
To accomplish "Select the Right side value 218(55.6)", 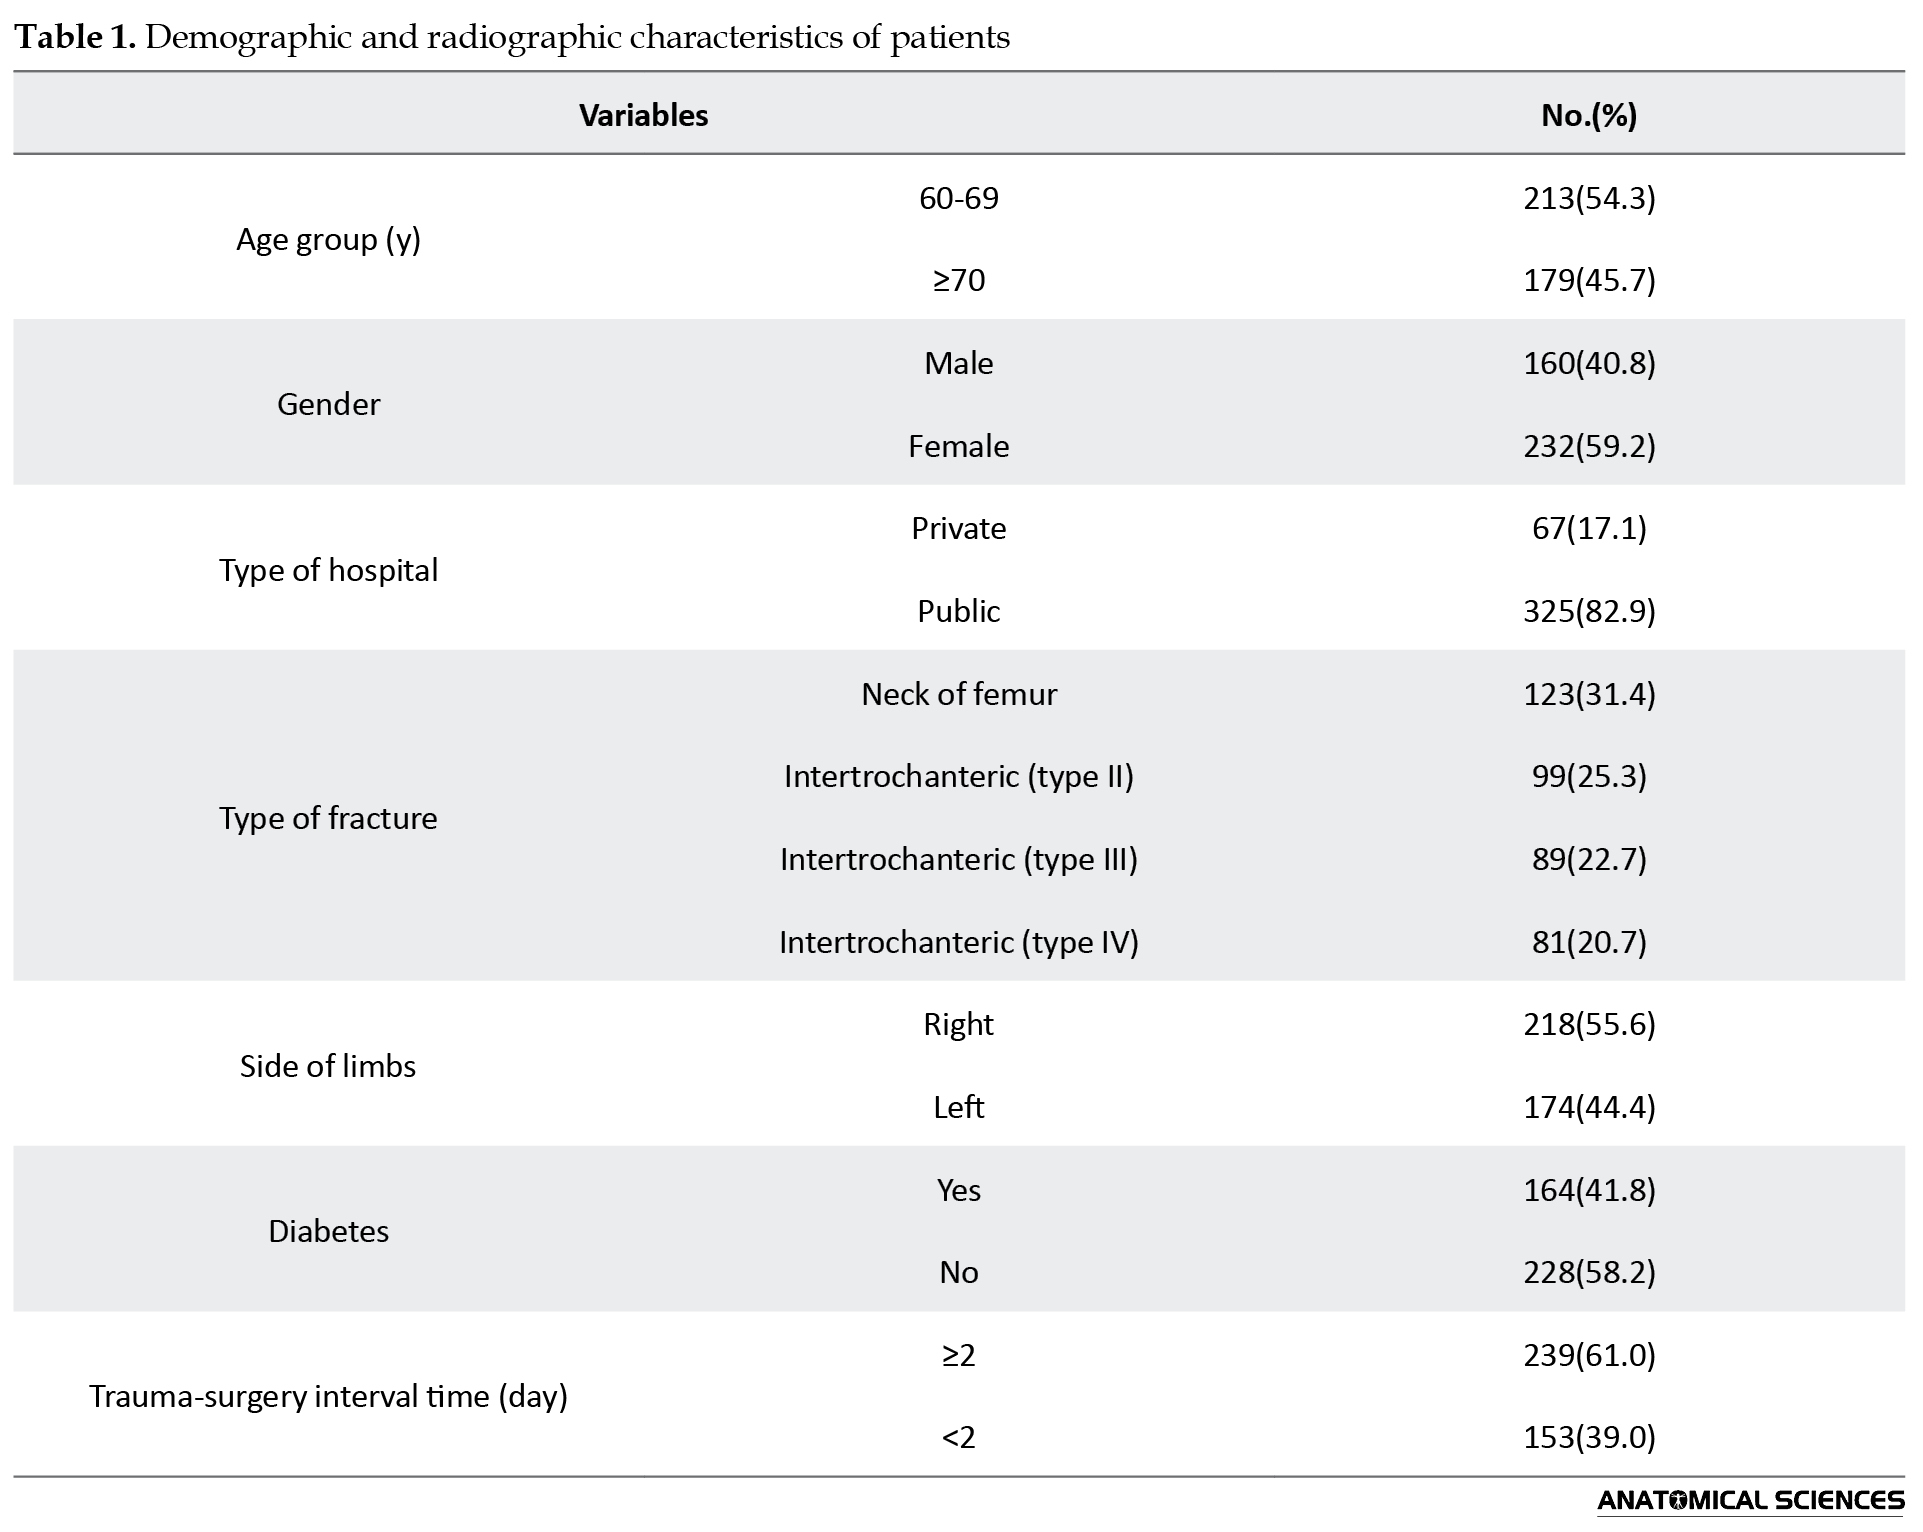I will click(x=1589, y=1024).
